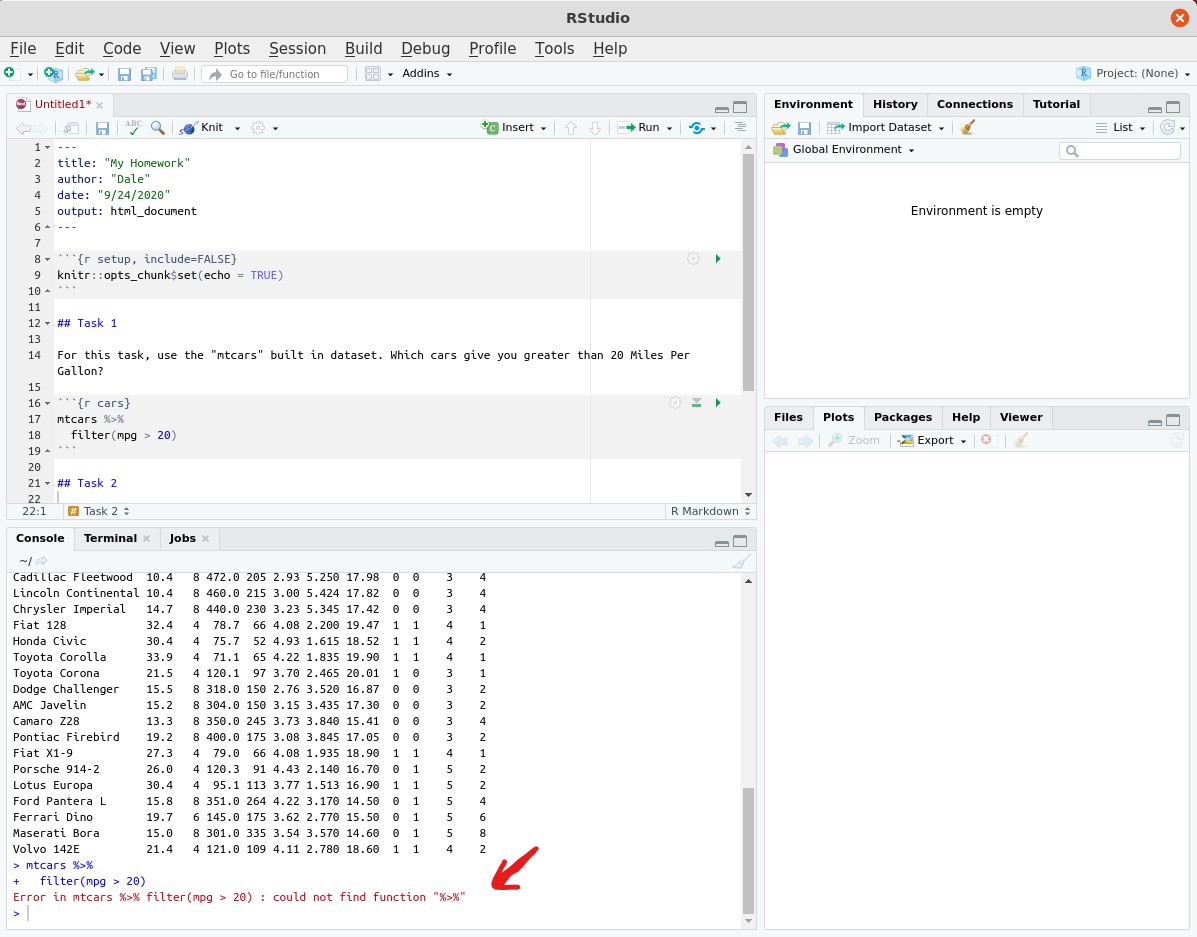Open Find/Replace magnifier in editor toolbar
The width and height of the screenshot is (1197, 937).
(x=157, y=128)
